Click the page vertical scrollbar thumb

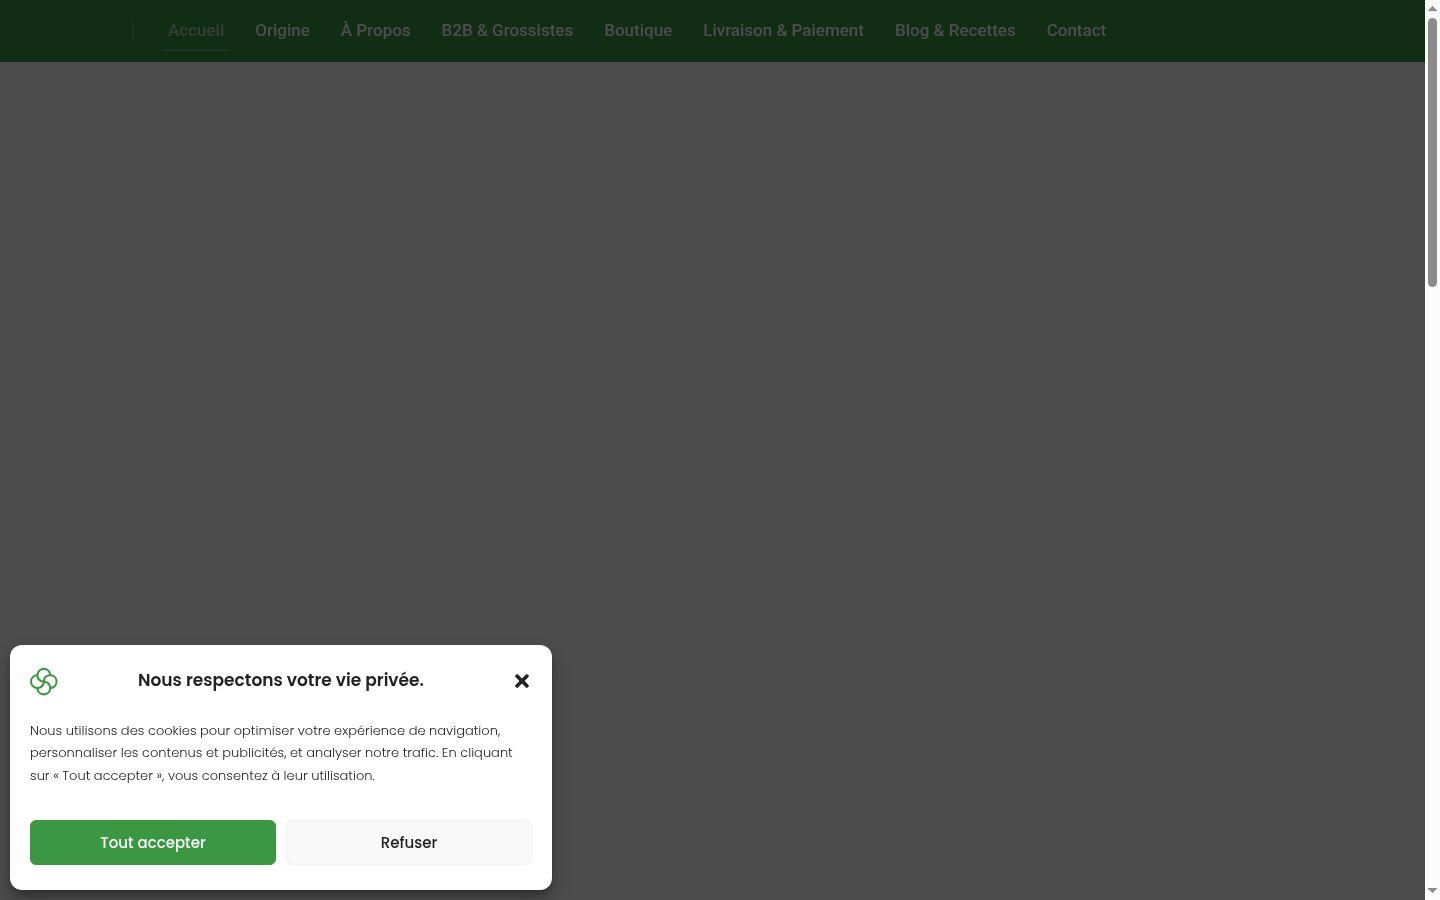pyautogui.click(x=1432, y=153)
